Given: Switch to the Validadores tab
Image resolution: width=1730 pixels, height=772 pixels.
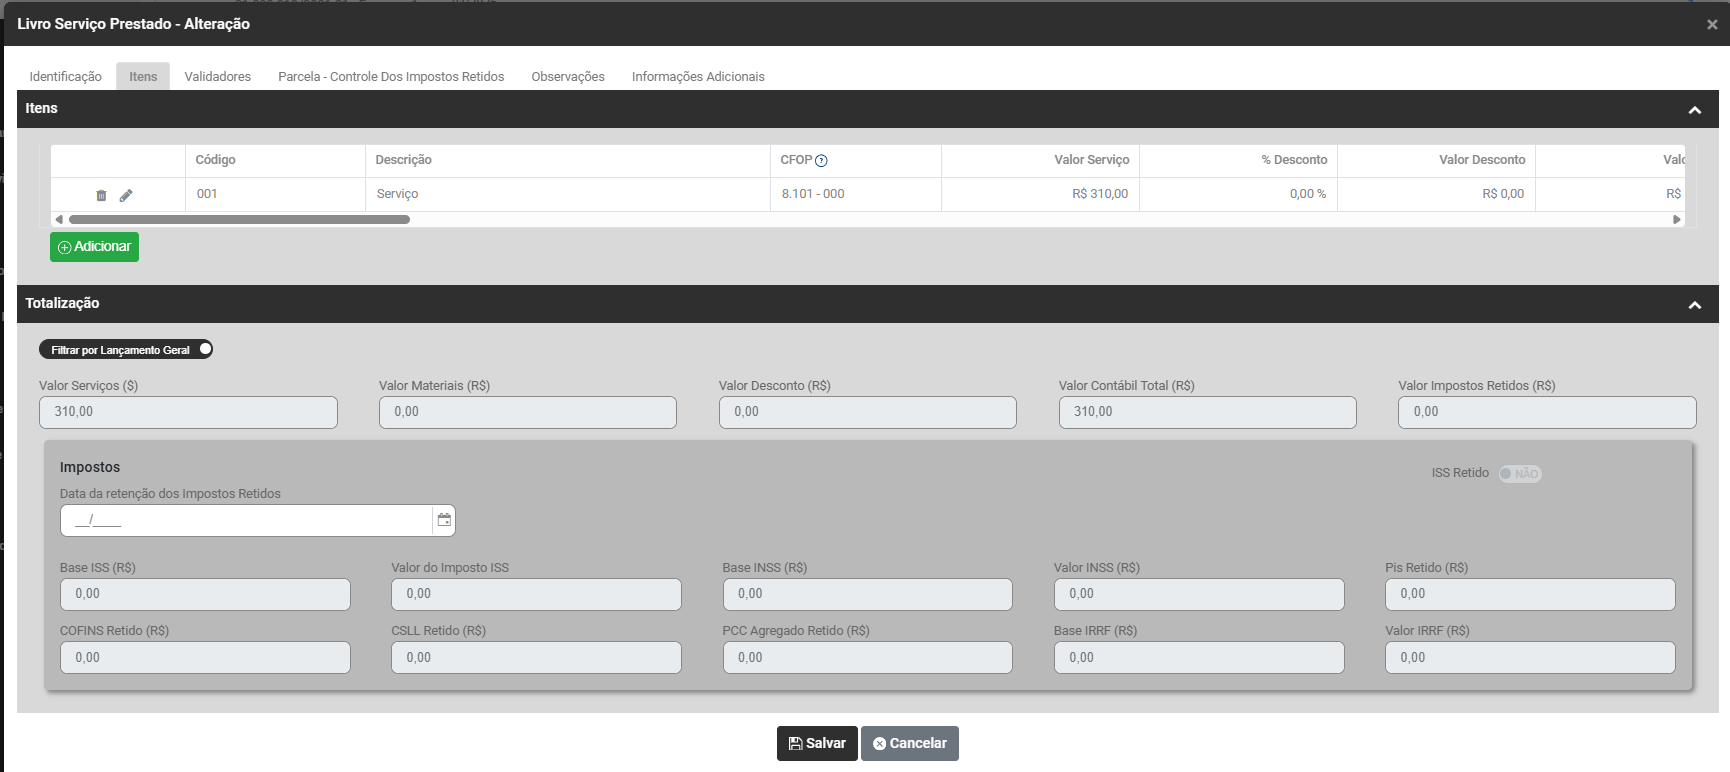Looking at the screenshot, I should point(217,77).
